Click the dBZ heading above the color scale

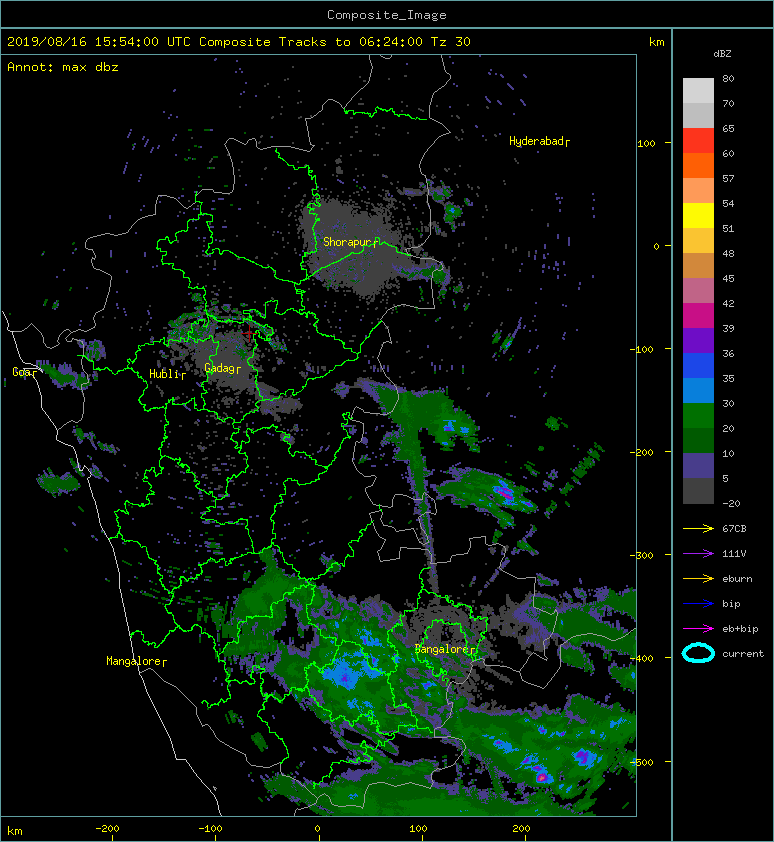pos(722,54)
